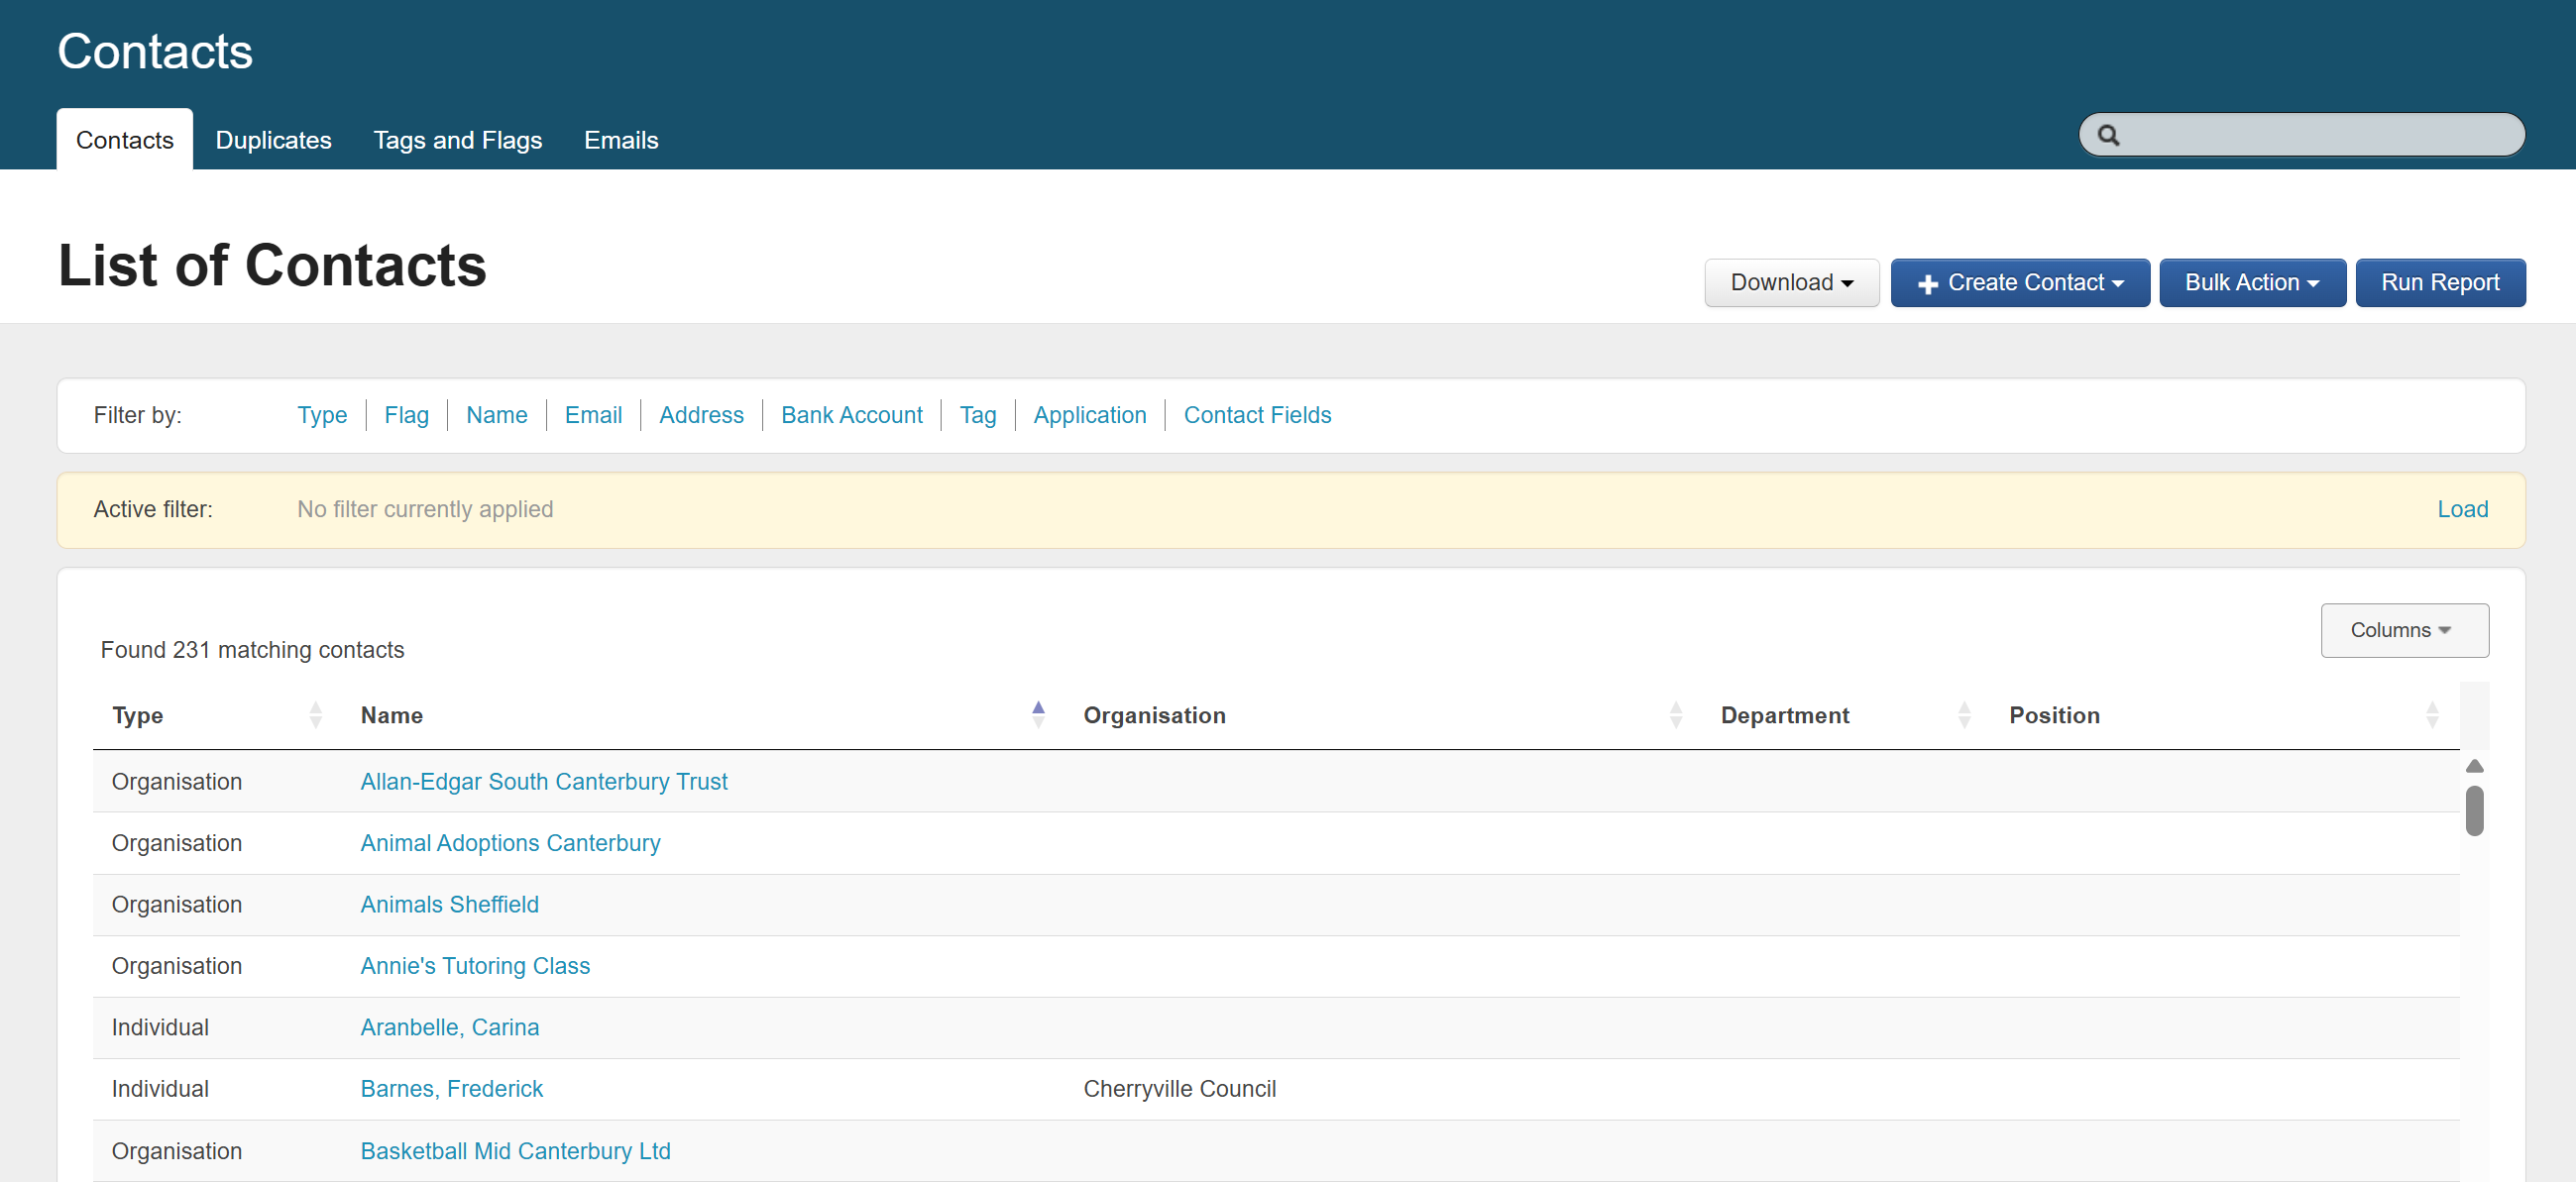Click the Run Report button
This screenshot has height=1182, width=2576.
pyautogui.click(x=2440, y=283)
